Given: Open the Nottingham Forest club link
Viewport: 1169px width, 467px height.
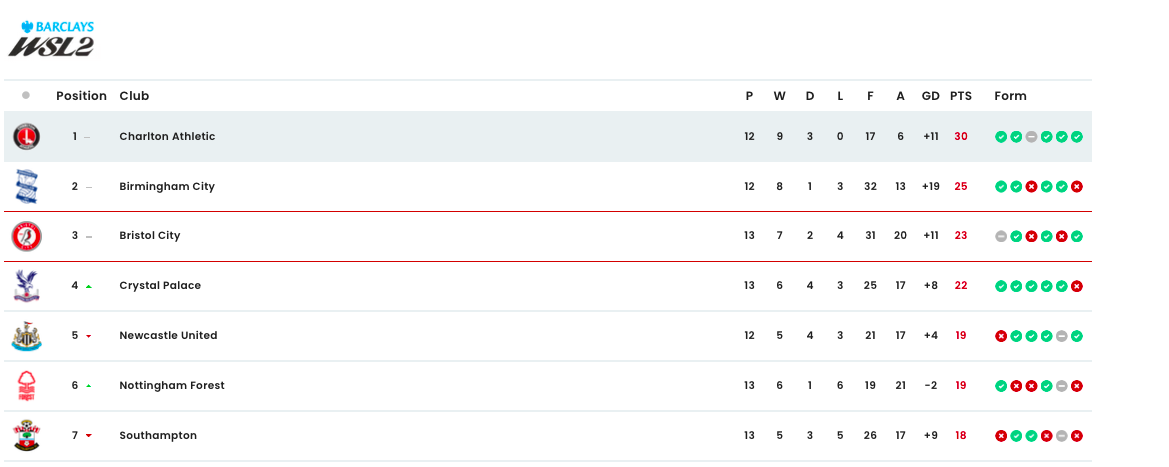Looking at the screenshot, I should (171, 386).
